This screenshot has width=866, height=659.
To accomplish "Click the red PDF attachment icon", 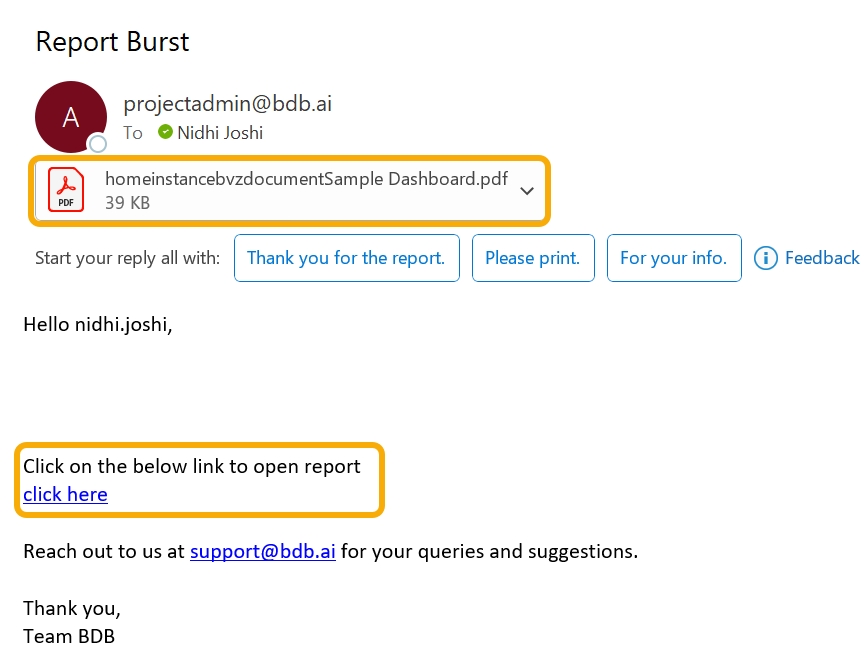I will click(66, 190).
